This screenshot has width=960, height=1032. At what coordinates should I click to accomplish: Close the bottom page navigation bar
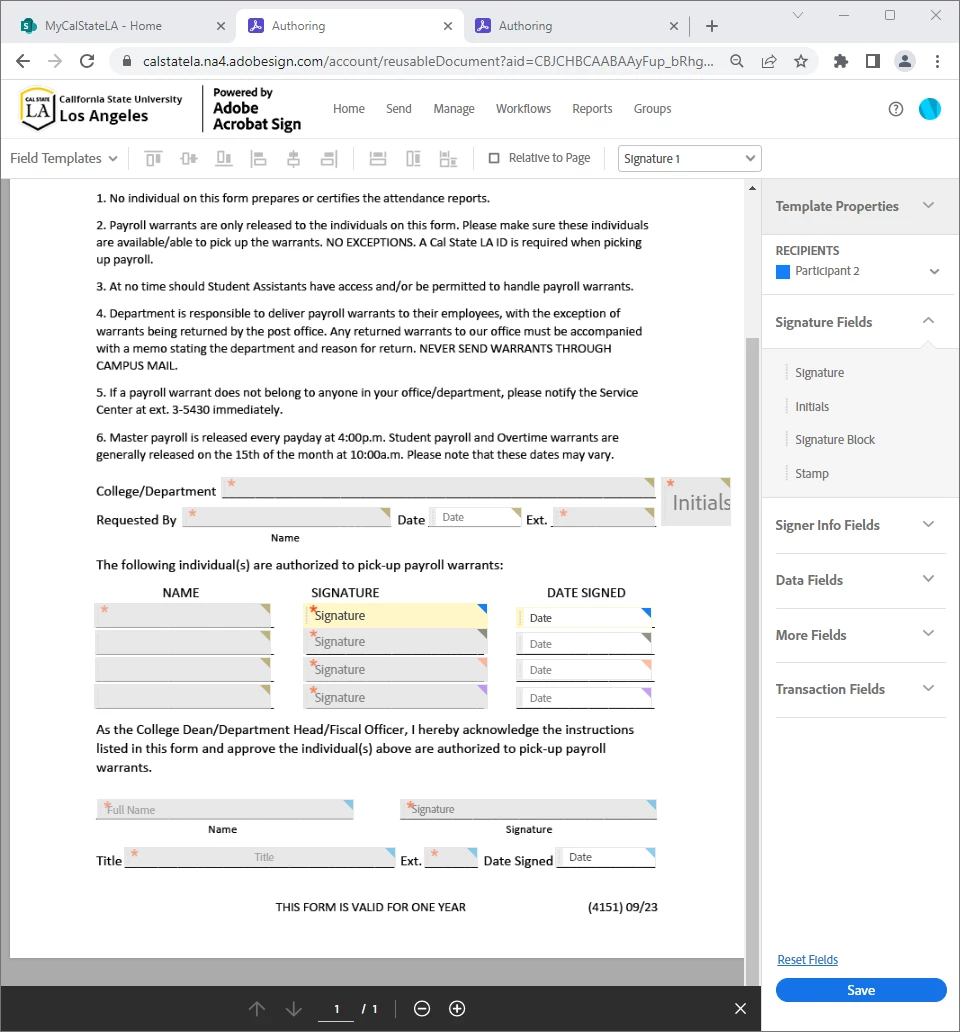click(740, 1008)
